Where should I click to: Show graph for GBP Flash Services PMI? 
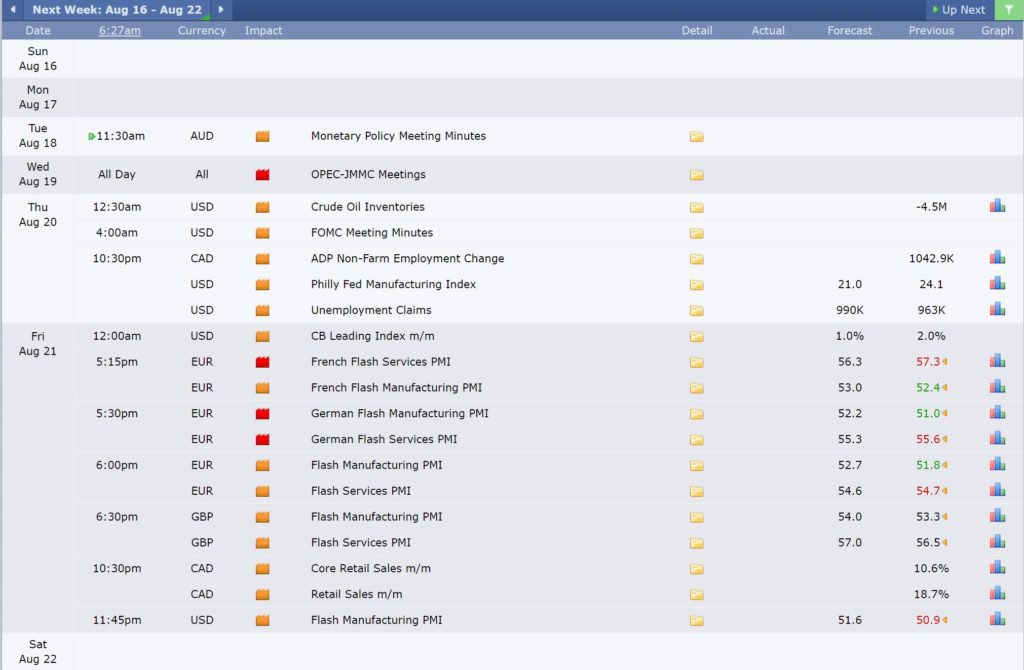(x=997, y=541)
